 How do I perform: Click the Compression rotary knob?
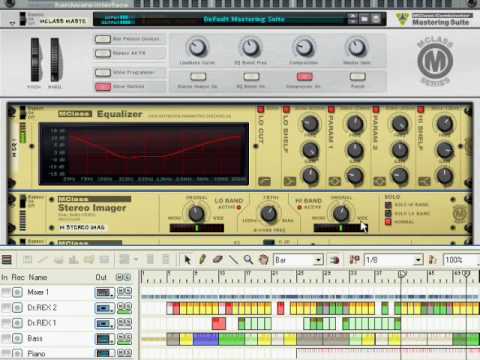(304, 48)
